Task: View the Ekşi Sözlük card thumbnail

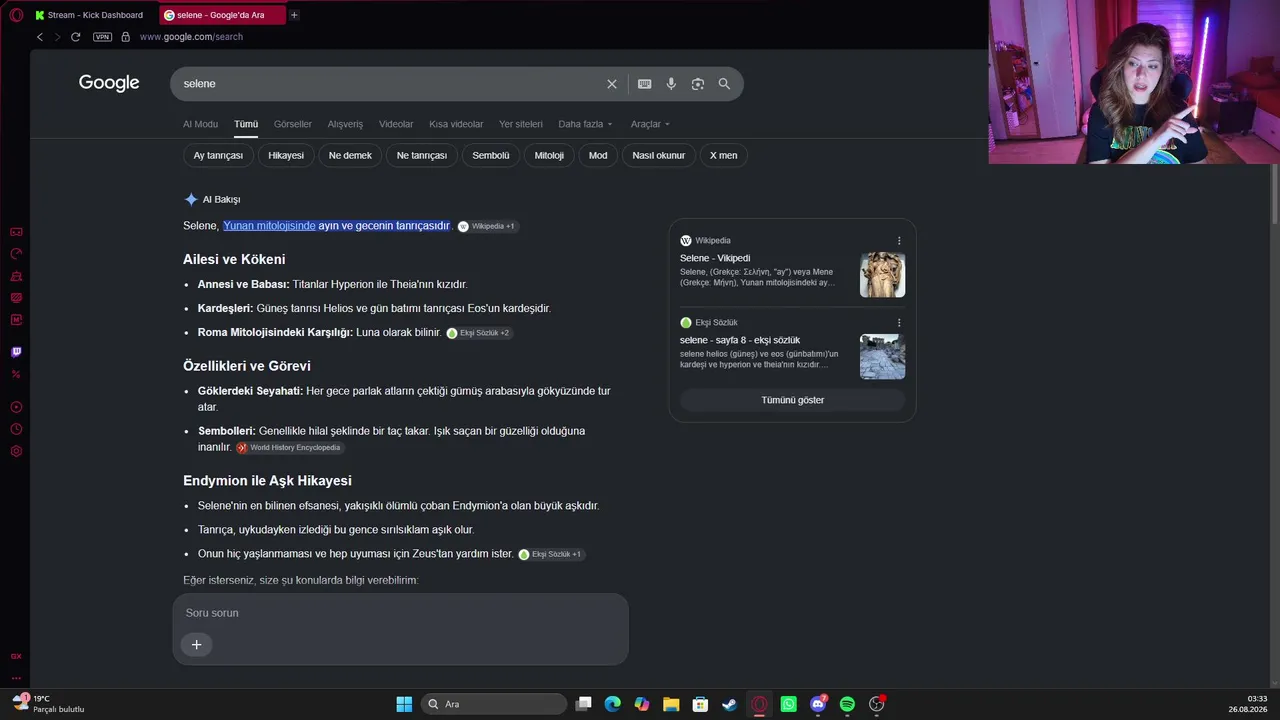Action: coord(882,357)
